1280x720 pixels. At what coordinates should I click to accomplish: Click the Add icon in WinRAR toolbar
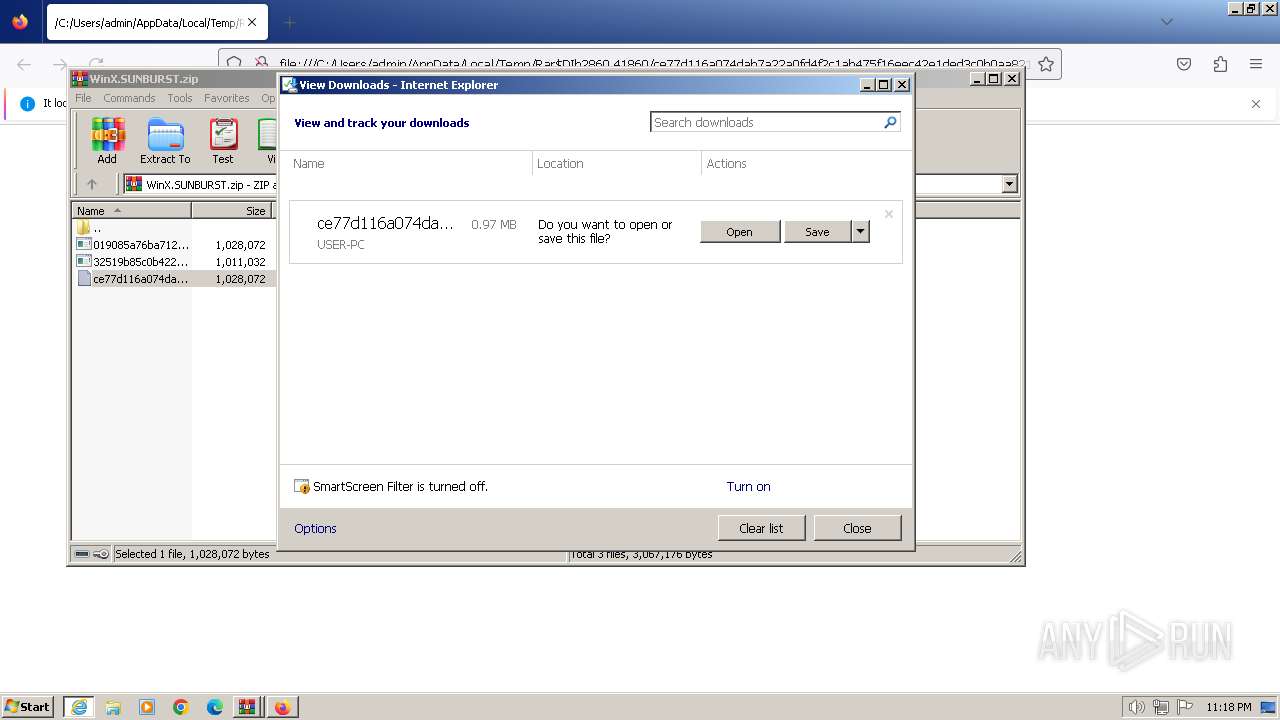tap(107, 140)
